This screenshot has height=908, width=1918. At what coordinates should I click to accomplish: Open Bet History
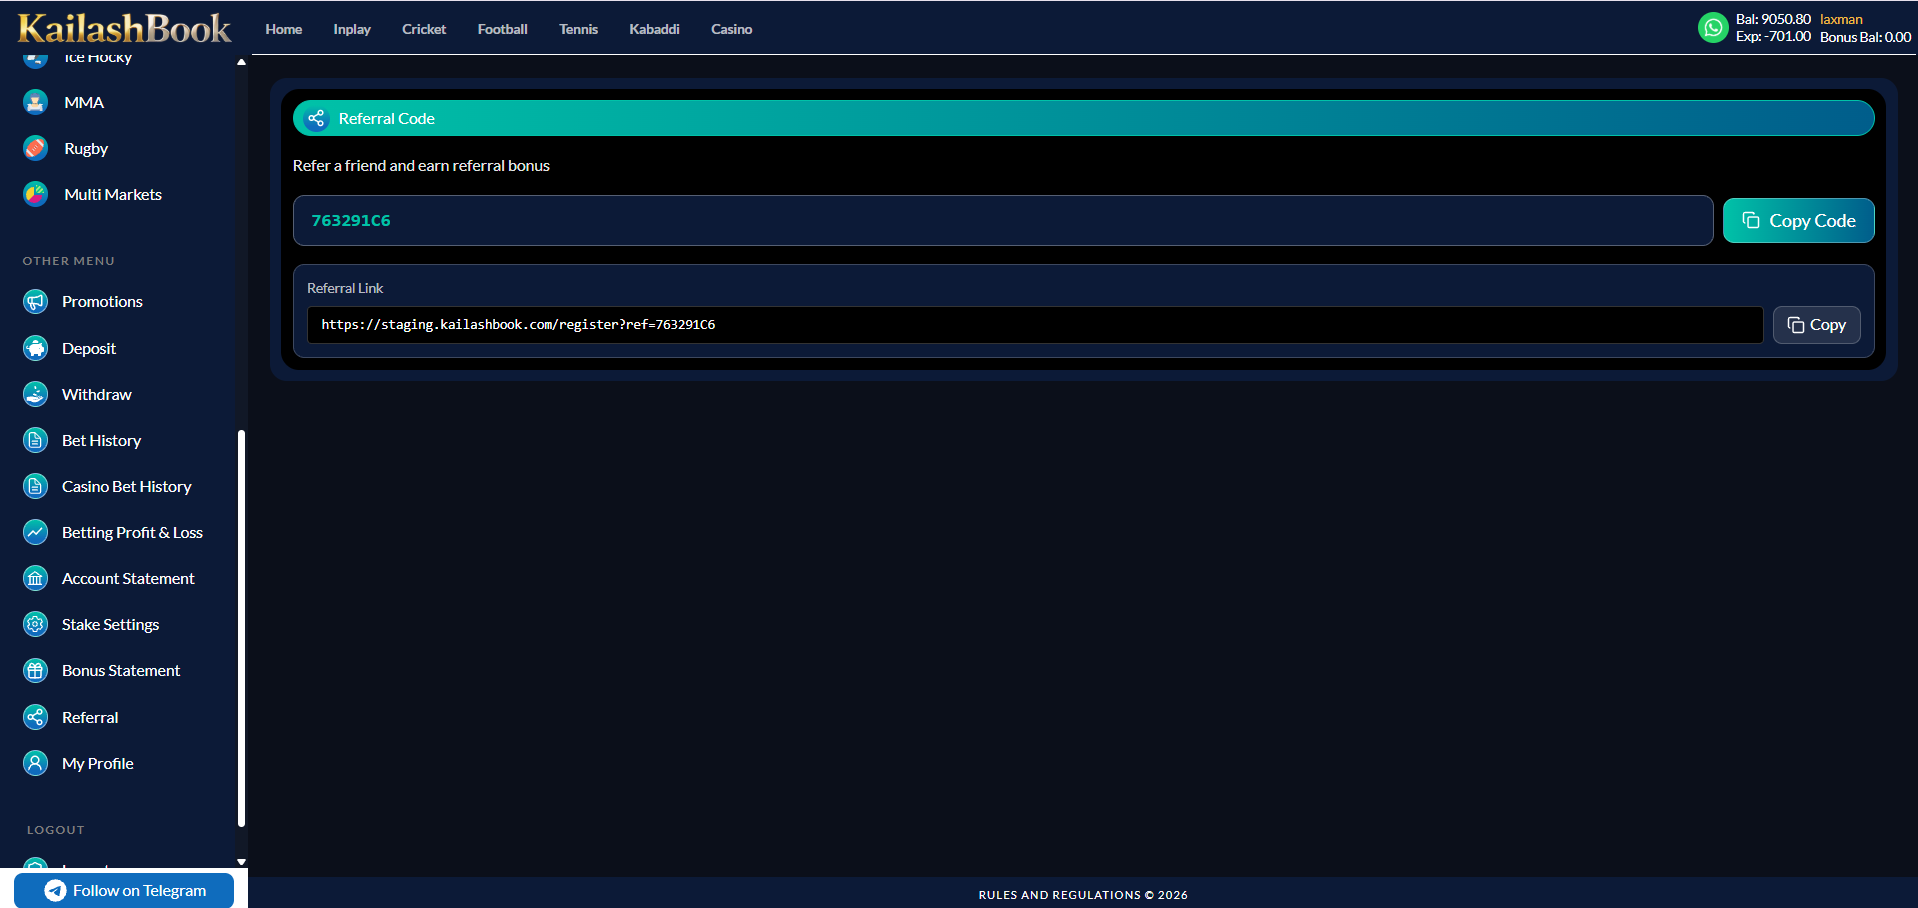coord(101,440)
